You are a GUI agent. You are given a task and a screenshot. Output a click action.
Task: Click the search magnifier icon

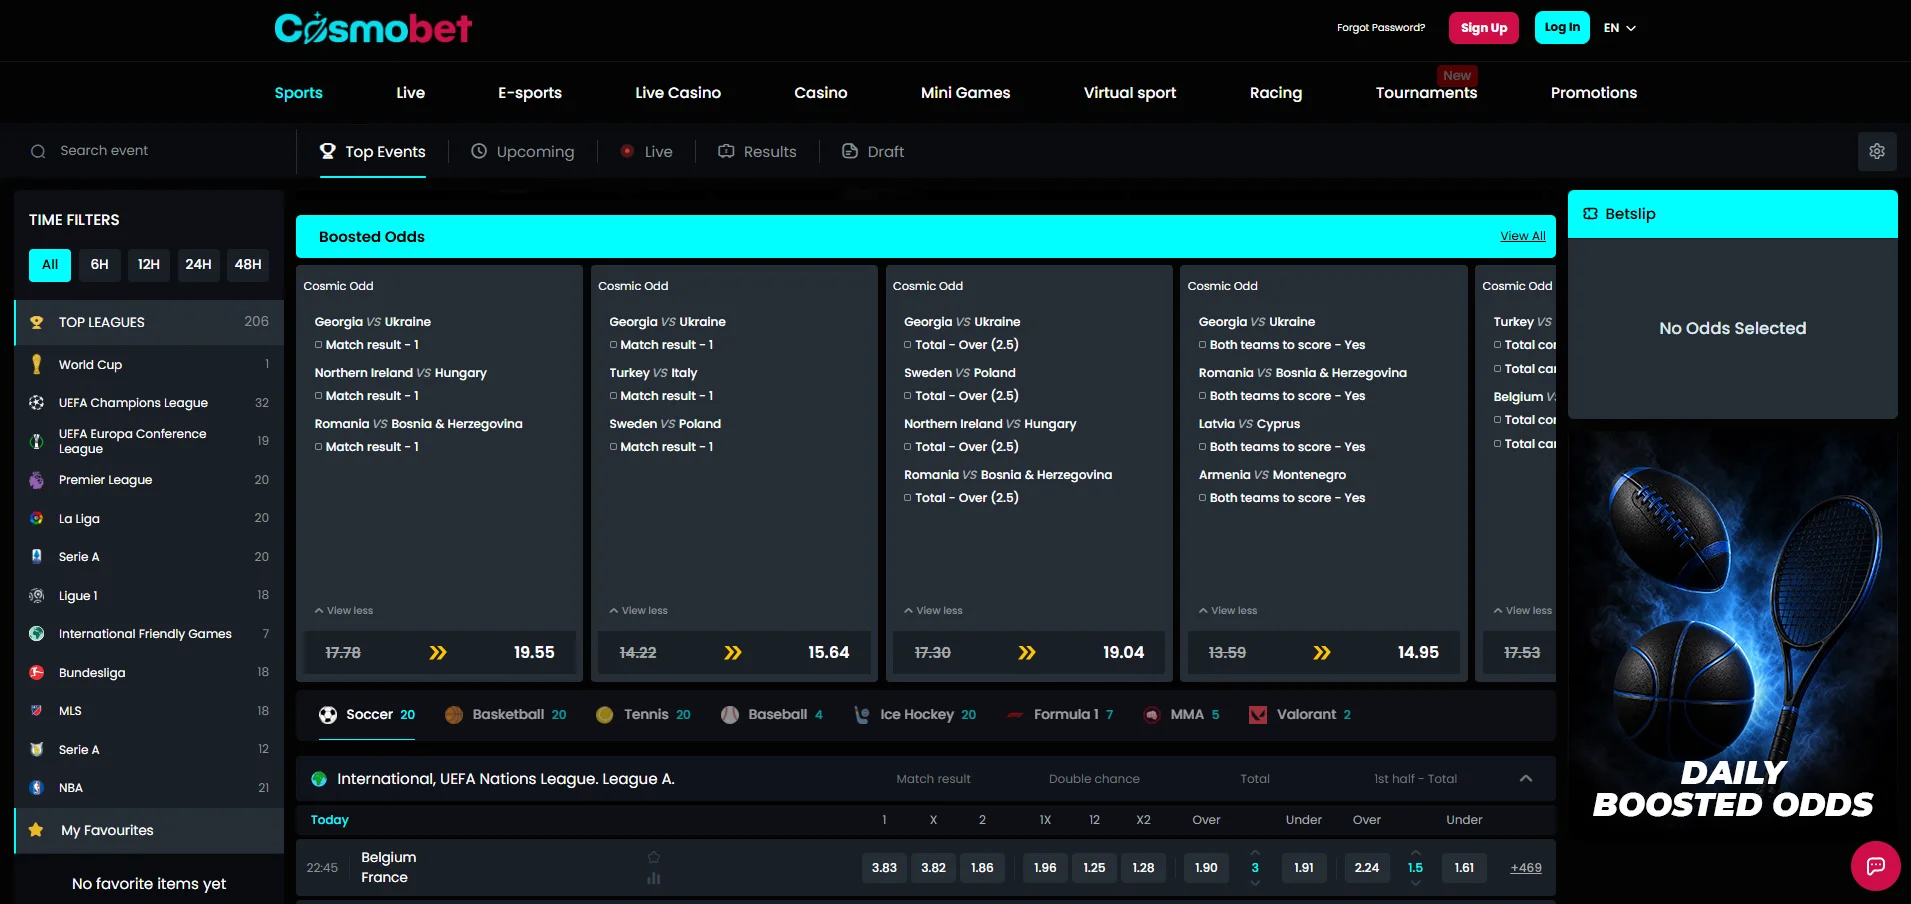tap(38, 151)
